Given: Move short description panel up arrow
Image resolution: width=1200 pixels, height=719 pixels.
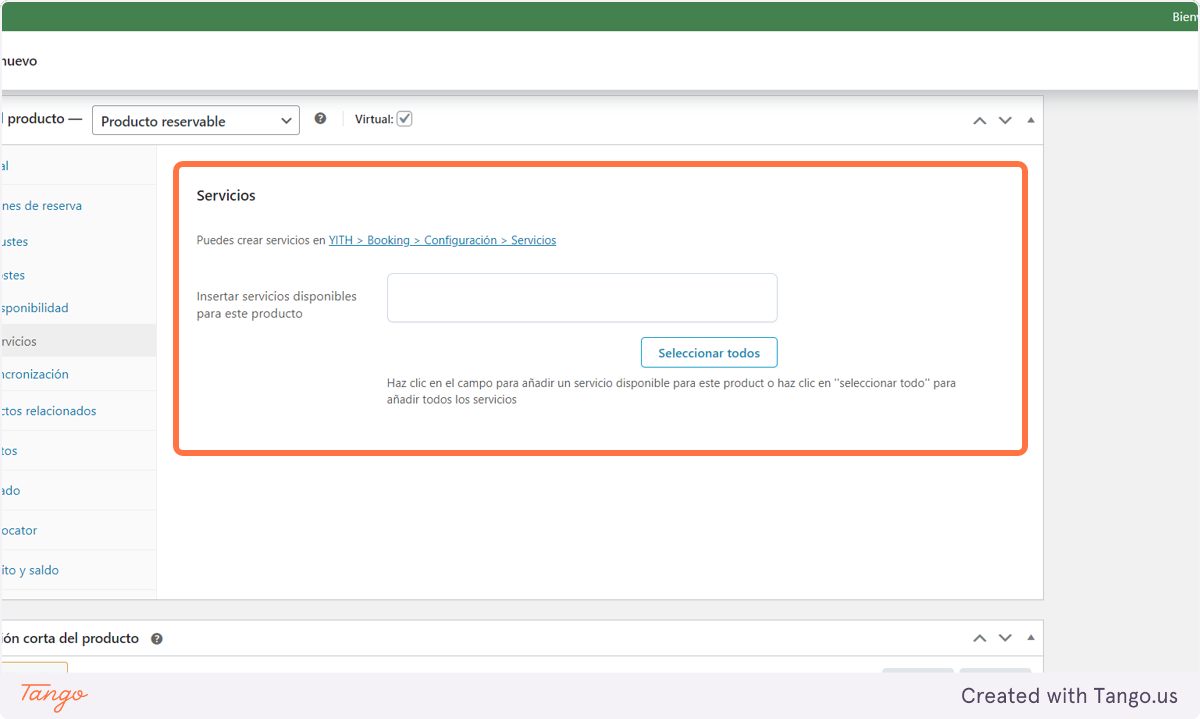Looking at the screenshot, I should tap(980, 638).
